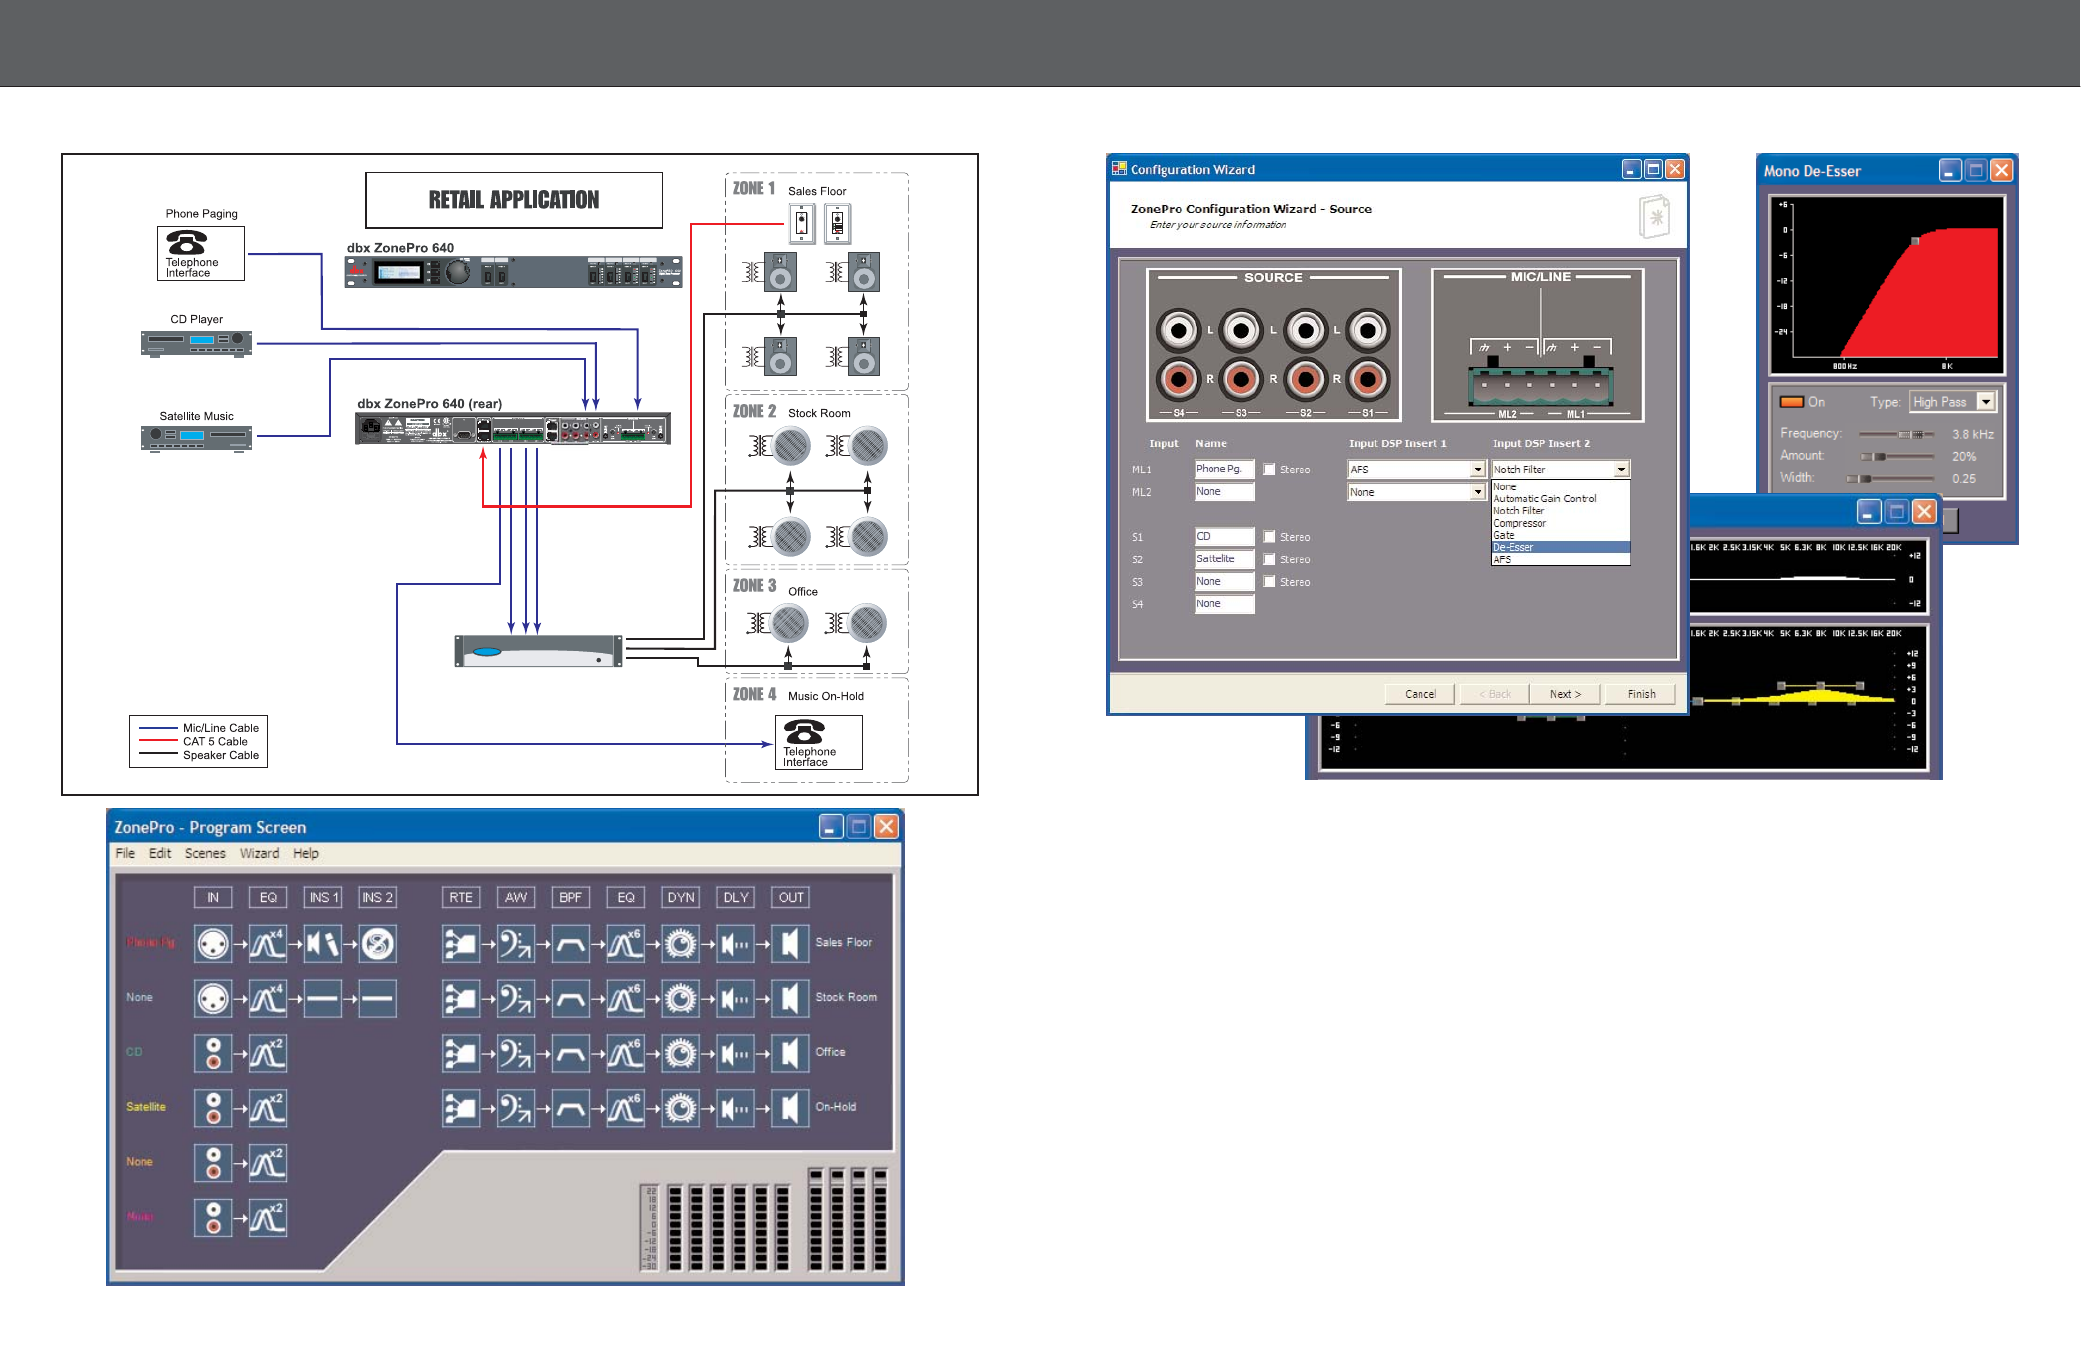
Task: Open the Sales Floor output EQ block
Action: click(626, 943)
